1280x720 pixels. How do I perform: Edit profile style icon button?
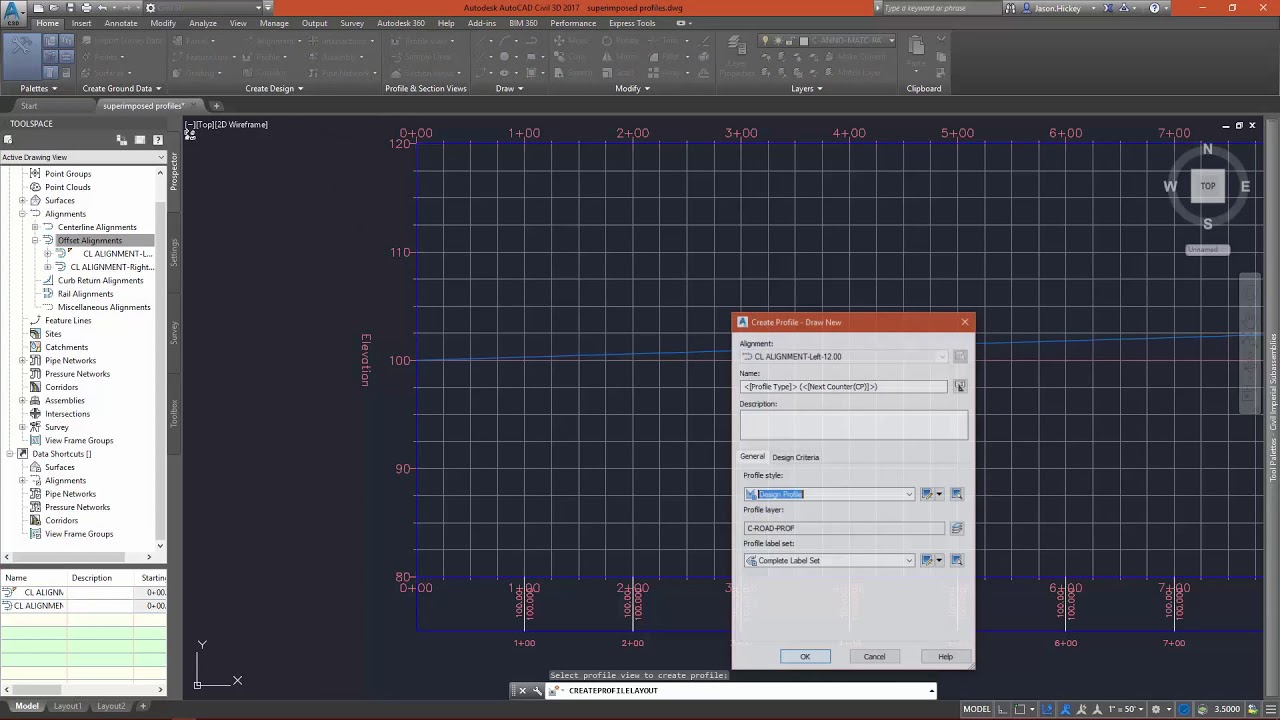click(x=927, y=494)
